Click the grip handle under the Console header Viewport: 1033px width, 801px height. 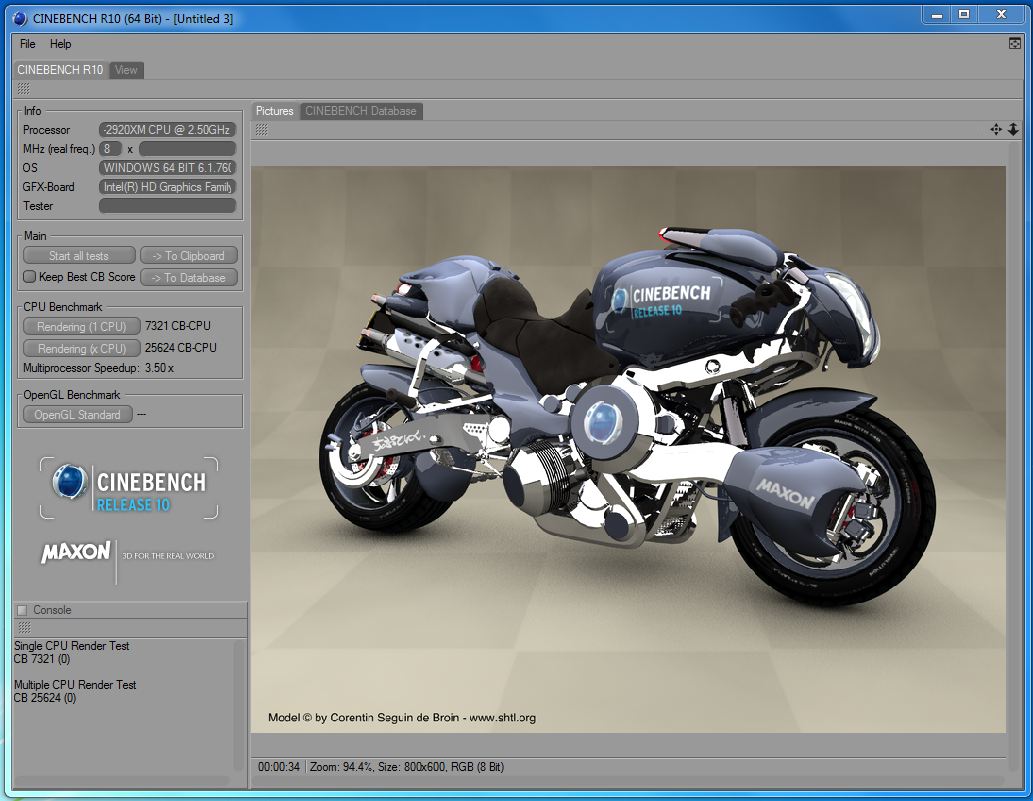(x=24, y=628)
